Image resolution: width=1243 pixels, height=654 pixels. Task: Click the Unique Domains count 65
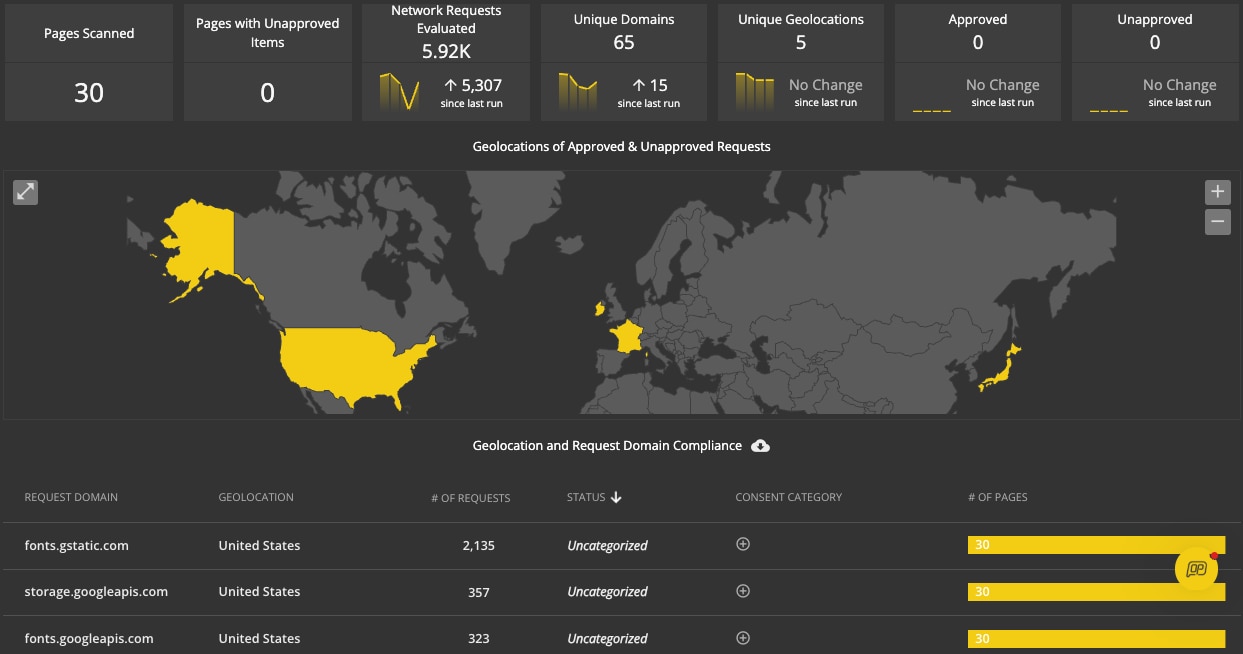[x=624, y=42]
